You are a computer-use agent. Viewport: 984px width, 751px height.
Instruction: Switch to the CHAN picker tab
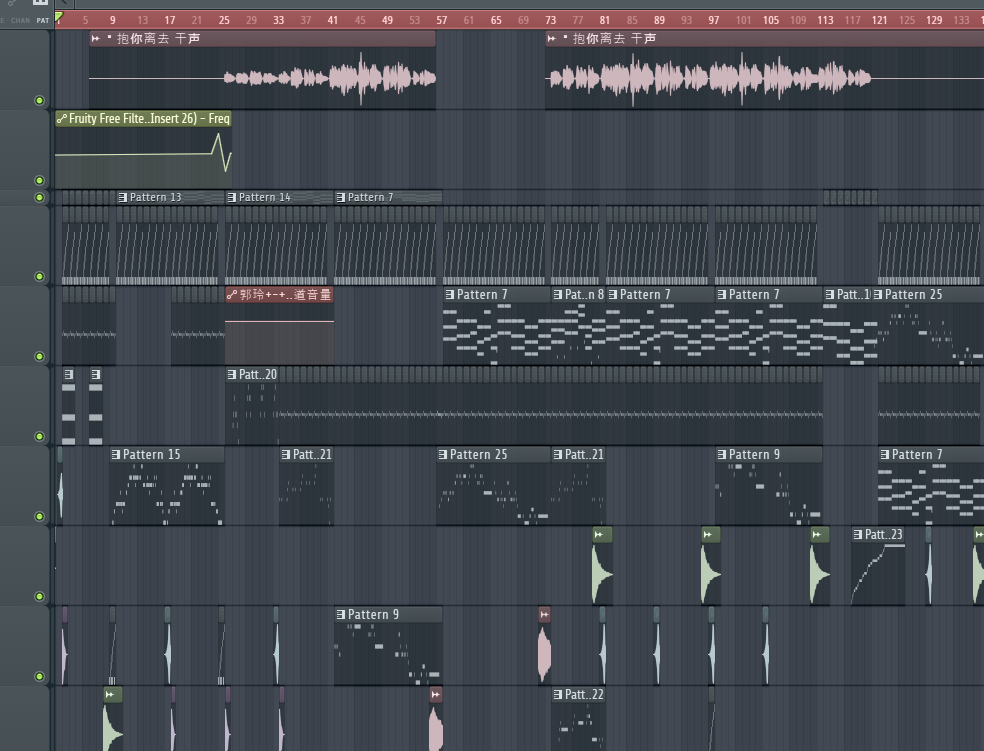click(x=21, y=20)
